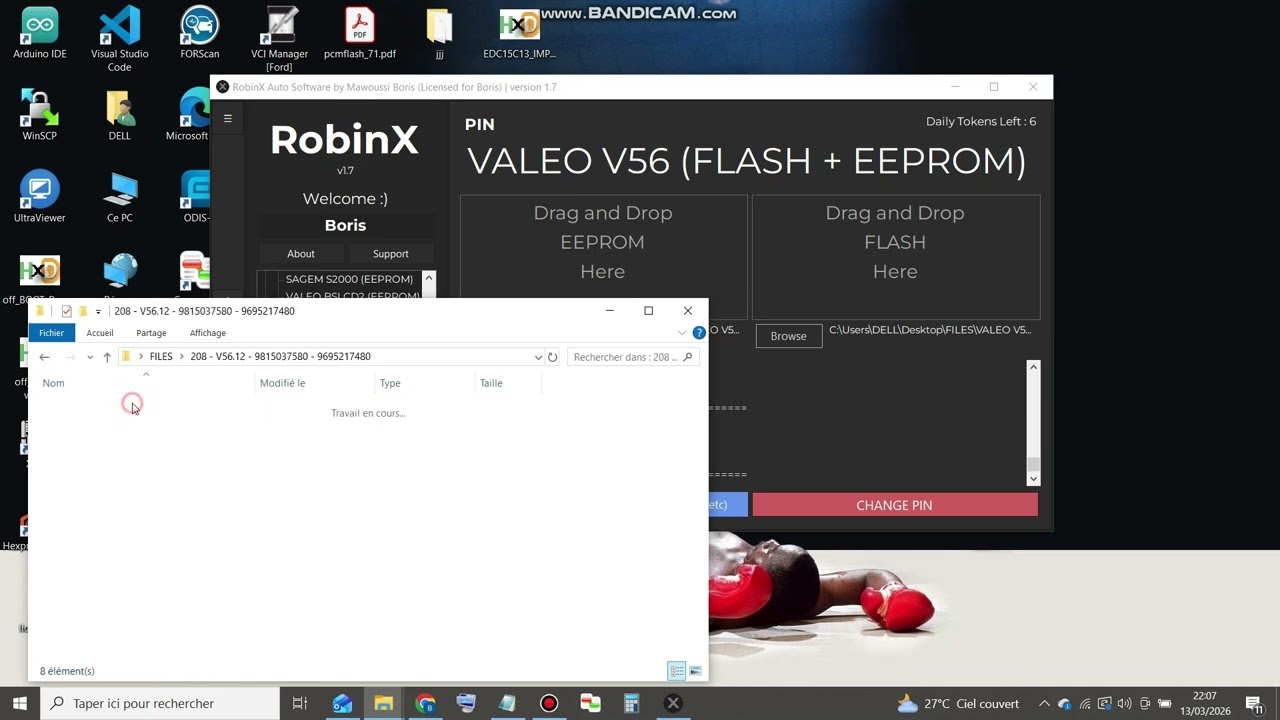Open the WinSCP desktop icon

tap(40, 115)
